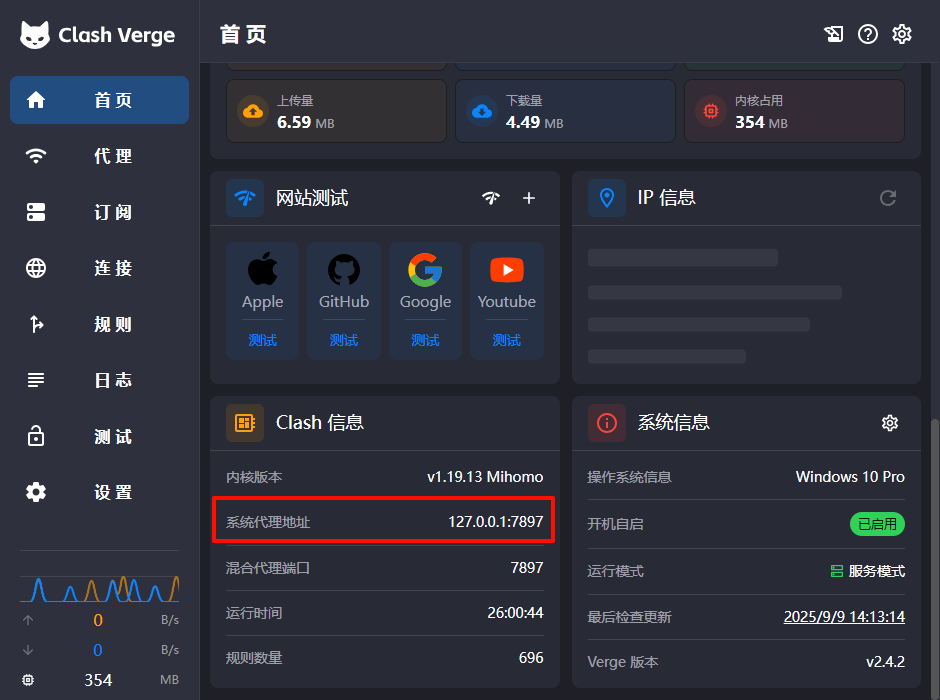
Task: Click the home icon in the sidebar
Action: pos(36,100)
